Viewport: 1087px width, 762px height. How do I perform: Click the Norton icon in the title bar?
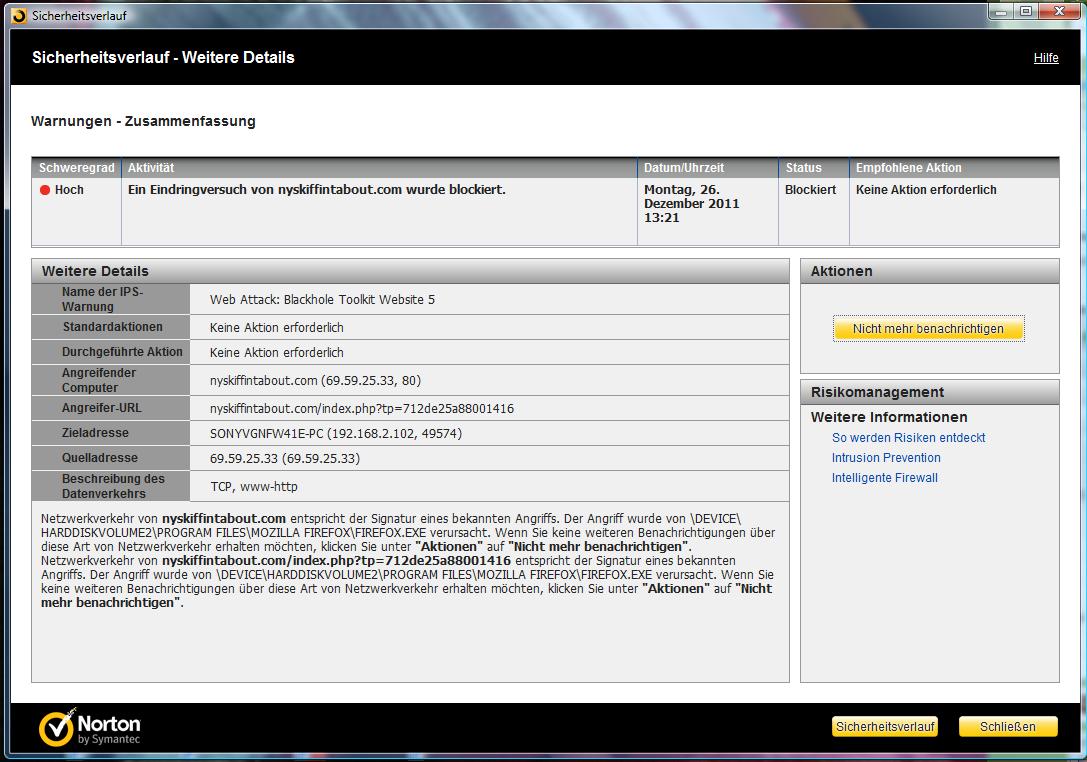click(x=18, y=15)
